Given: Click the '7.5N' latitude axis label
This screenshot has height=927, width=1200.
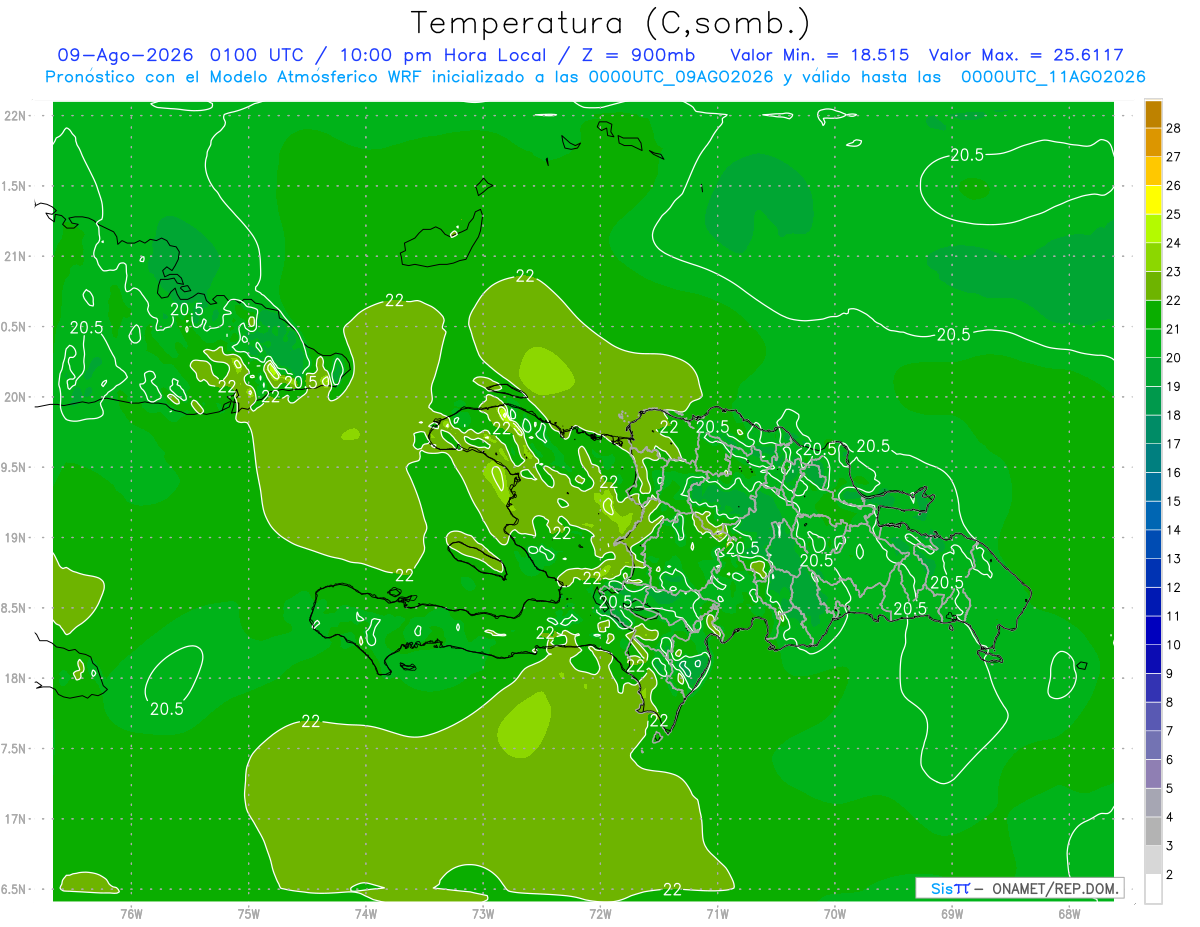Looking at the screenshot, I should tap(14, 749).
